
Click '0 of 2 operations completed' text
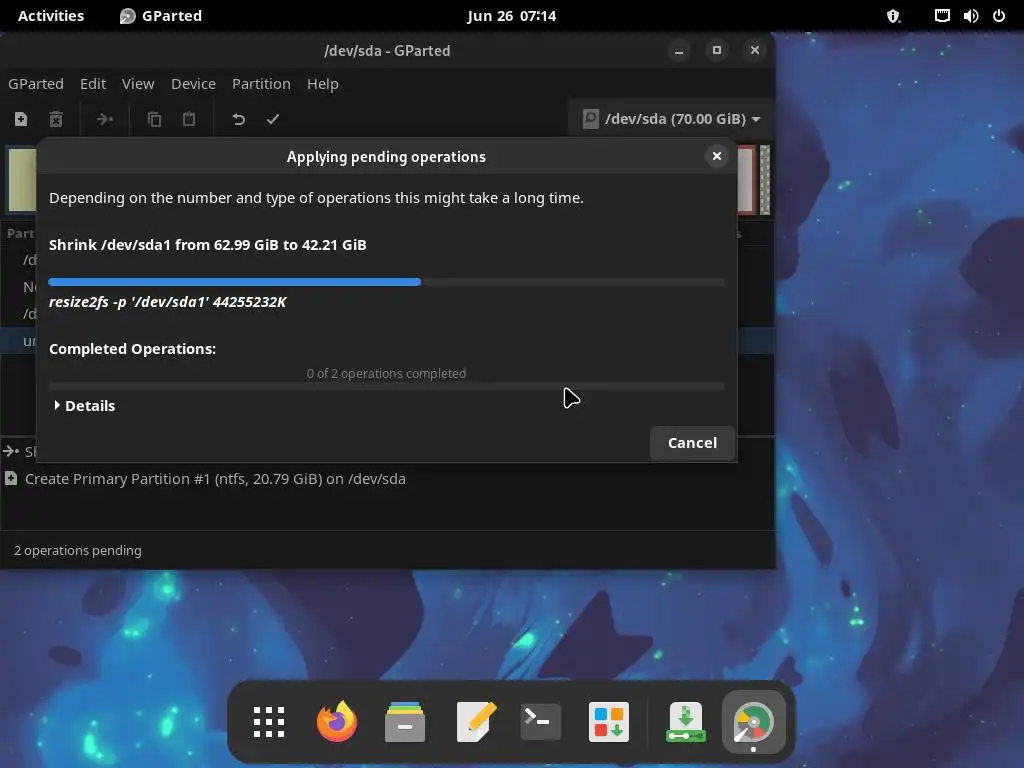pos(386,374)
